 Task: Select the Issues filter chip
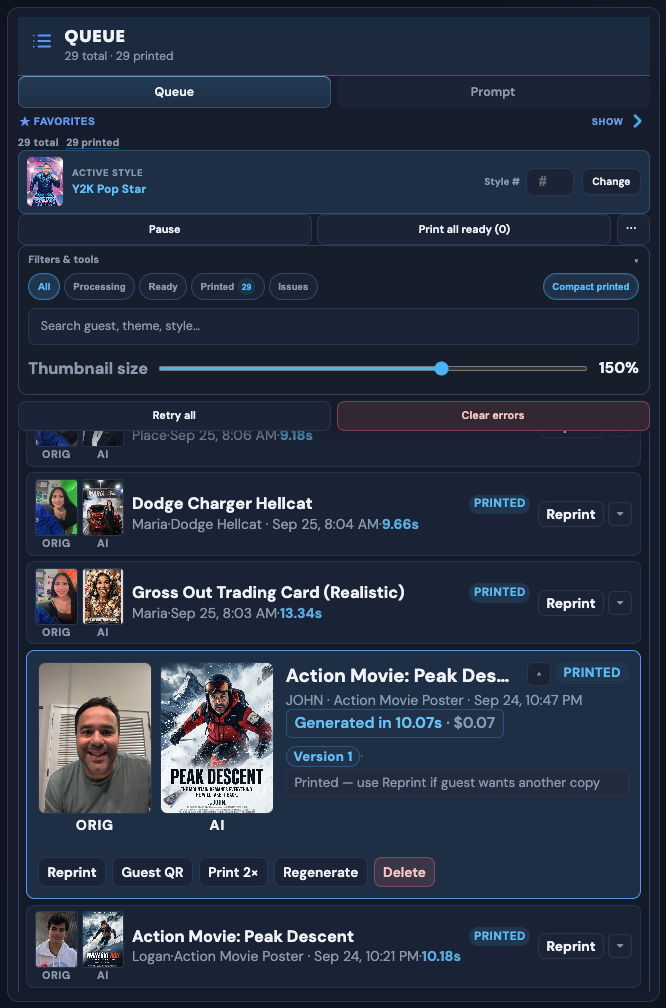293,287
